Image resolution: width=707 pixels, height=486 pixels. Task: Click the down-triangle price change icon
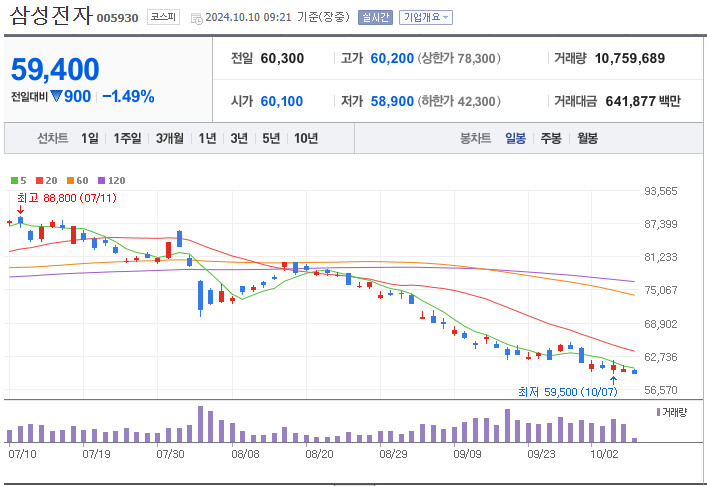click(56, 97)
